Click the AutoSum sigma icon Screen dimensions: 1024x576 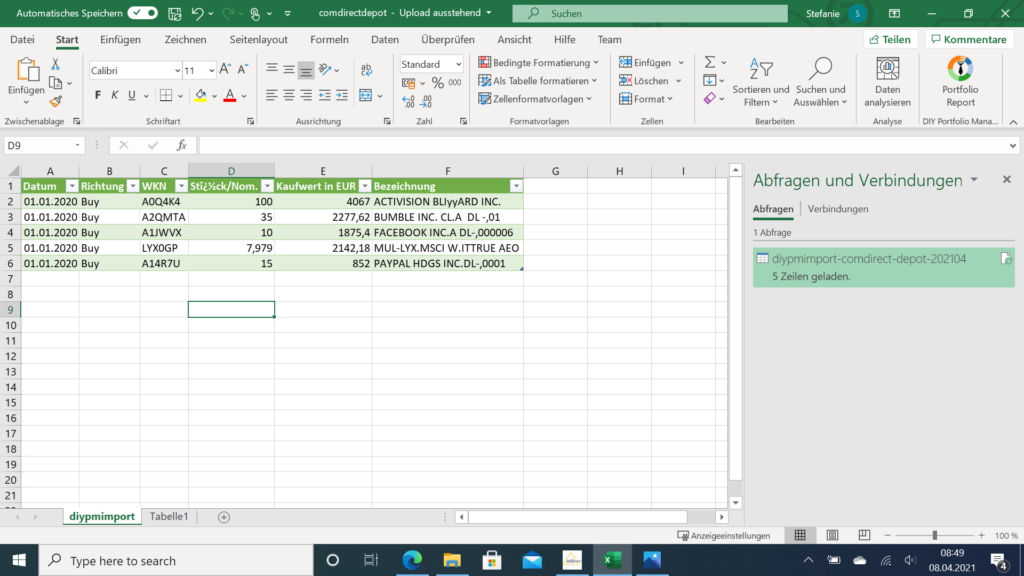(710, 62)
